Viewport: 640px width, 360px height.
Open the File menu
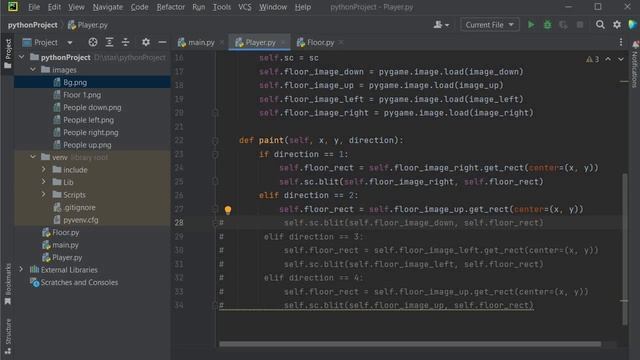34,7
